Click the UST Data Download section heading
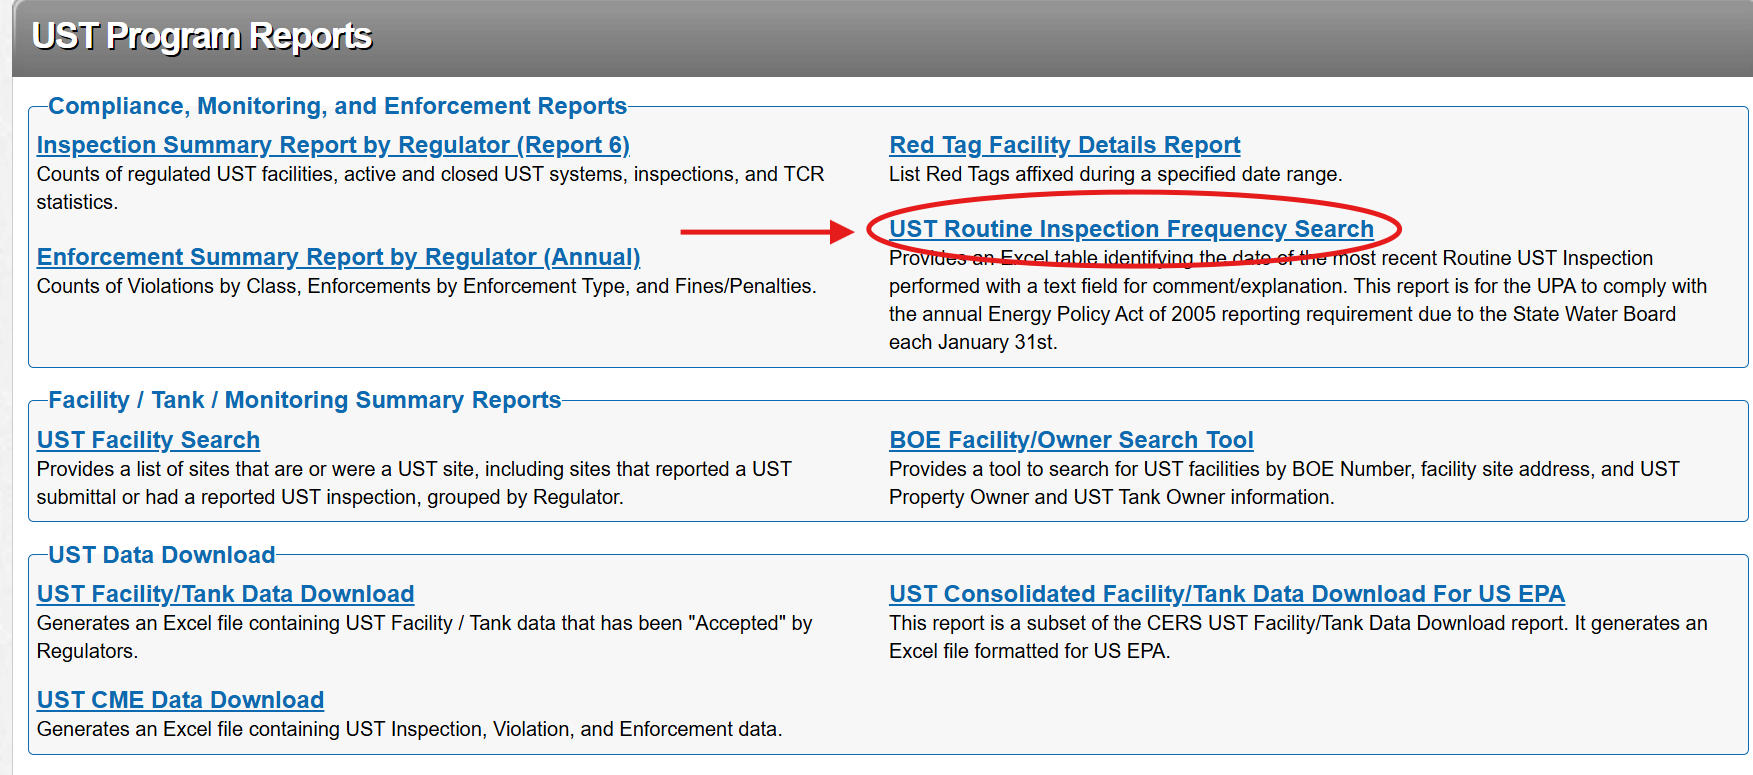 161,555
